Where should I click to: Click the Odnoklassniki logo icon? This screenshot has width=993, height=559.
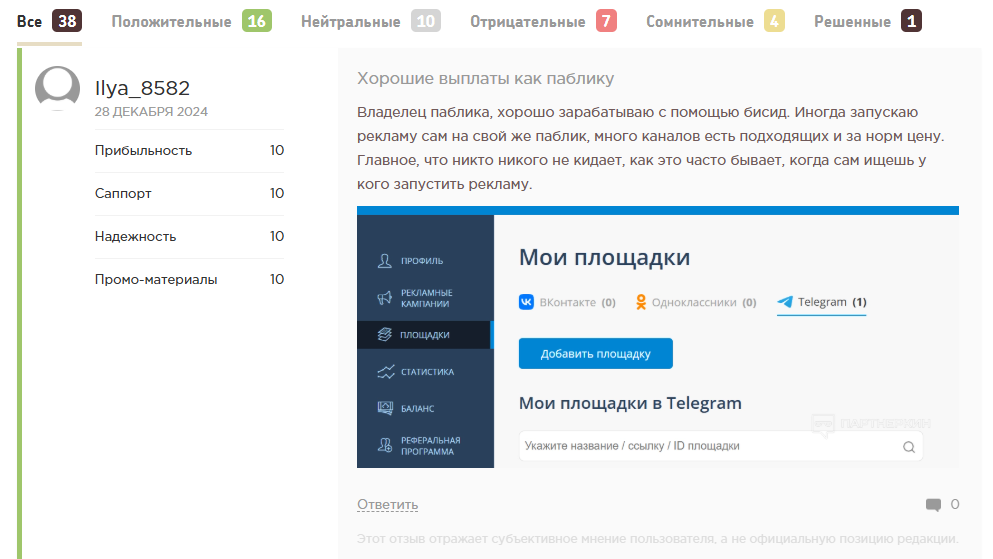(641, 302)
